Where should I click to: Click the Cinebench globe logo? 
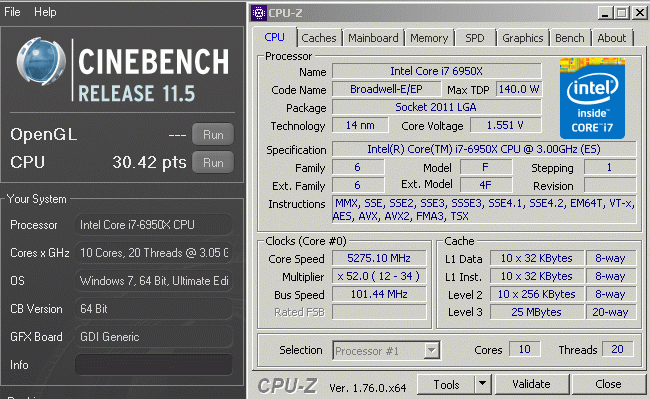click(41, 61)
